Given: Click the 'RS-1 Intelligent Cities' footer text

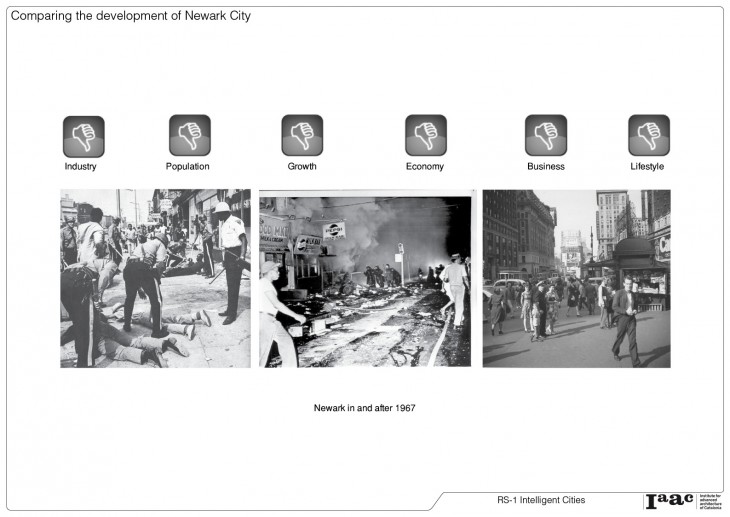Looking at the screenshot, I should [x=541, y=500].
